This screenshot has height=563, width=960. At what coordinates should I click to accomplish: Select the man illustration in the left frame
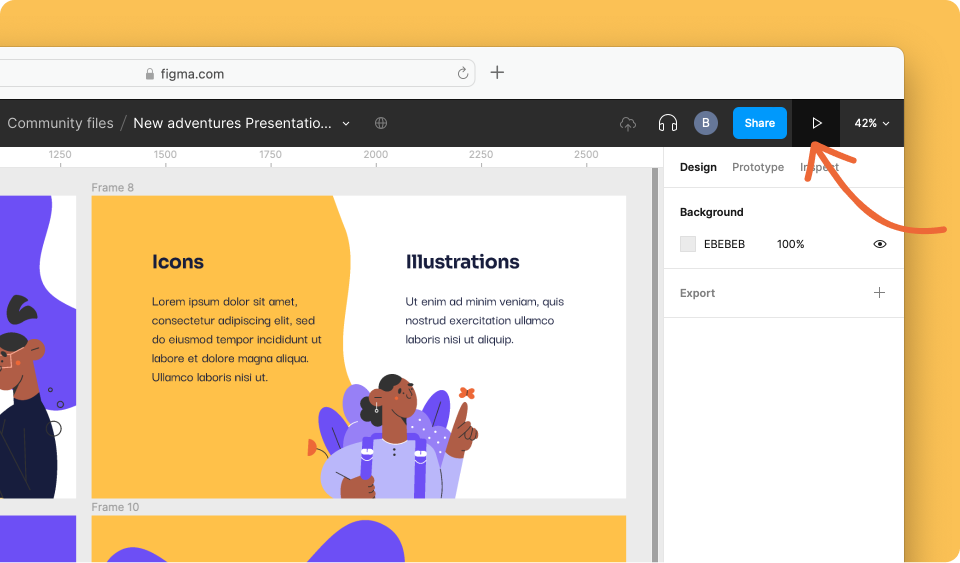[x=28, y=398]
